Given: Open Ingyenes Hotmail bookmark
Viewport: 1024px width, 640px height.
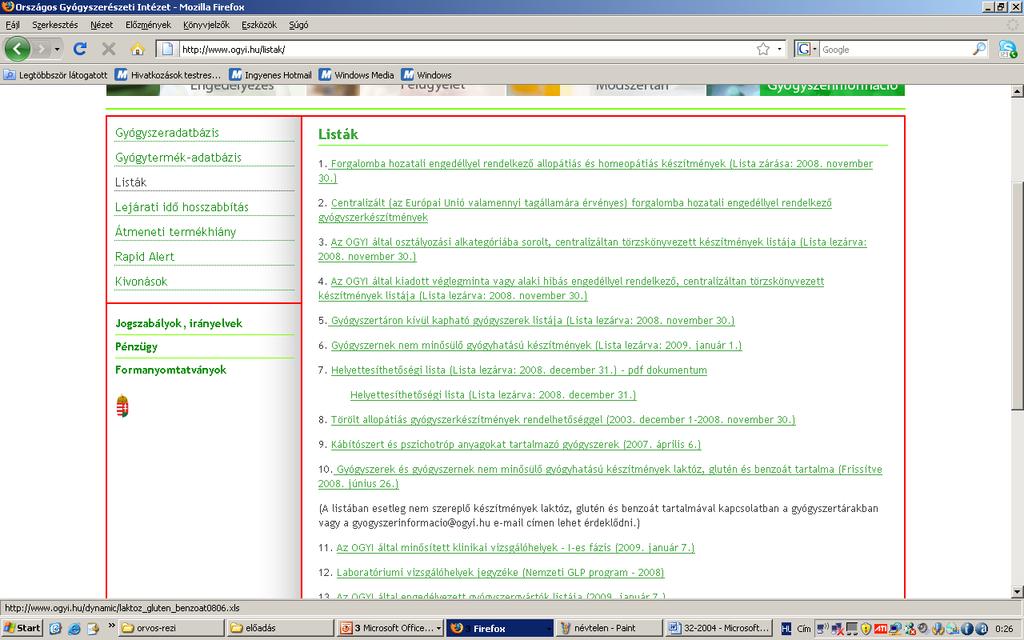Looking at the screenshot, I should [270, 75].
